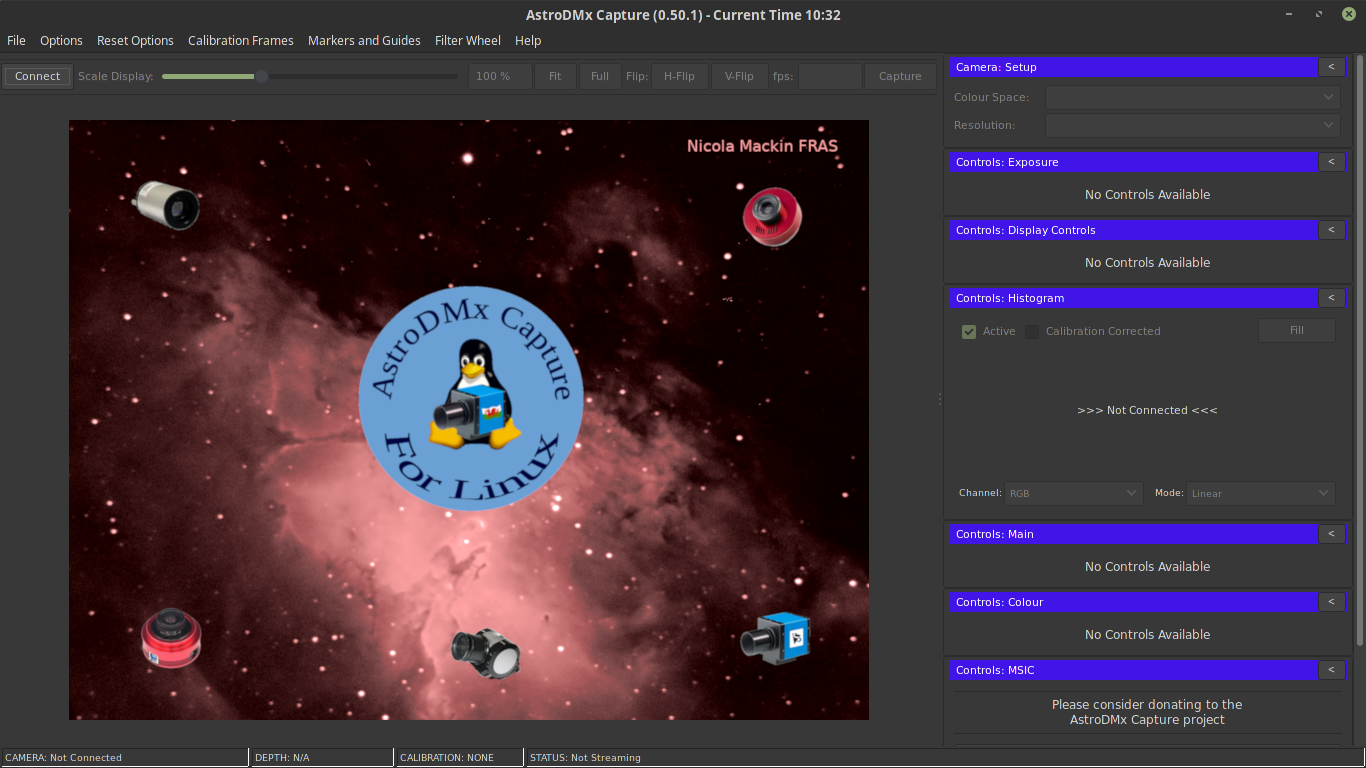The width and height of the screenshot is (1366, 768).
Task: Click the blue box camera icon
Action: coord(776,638)
